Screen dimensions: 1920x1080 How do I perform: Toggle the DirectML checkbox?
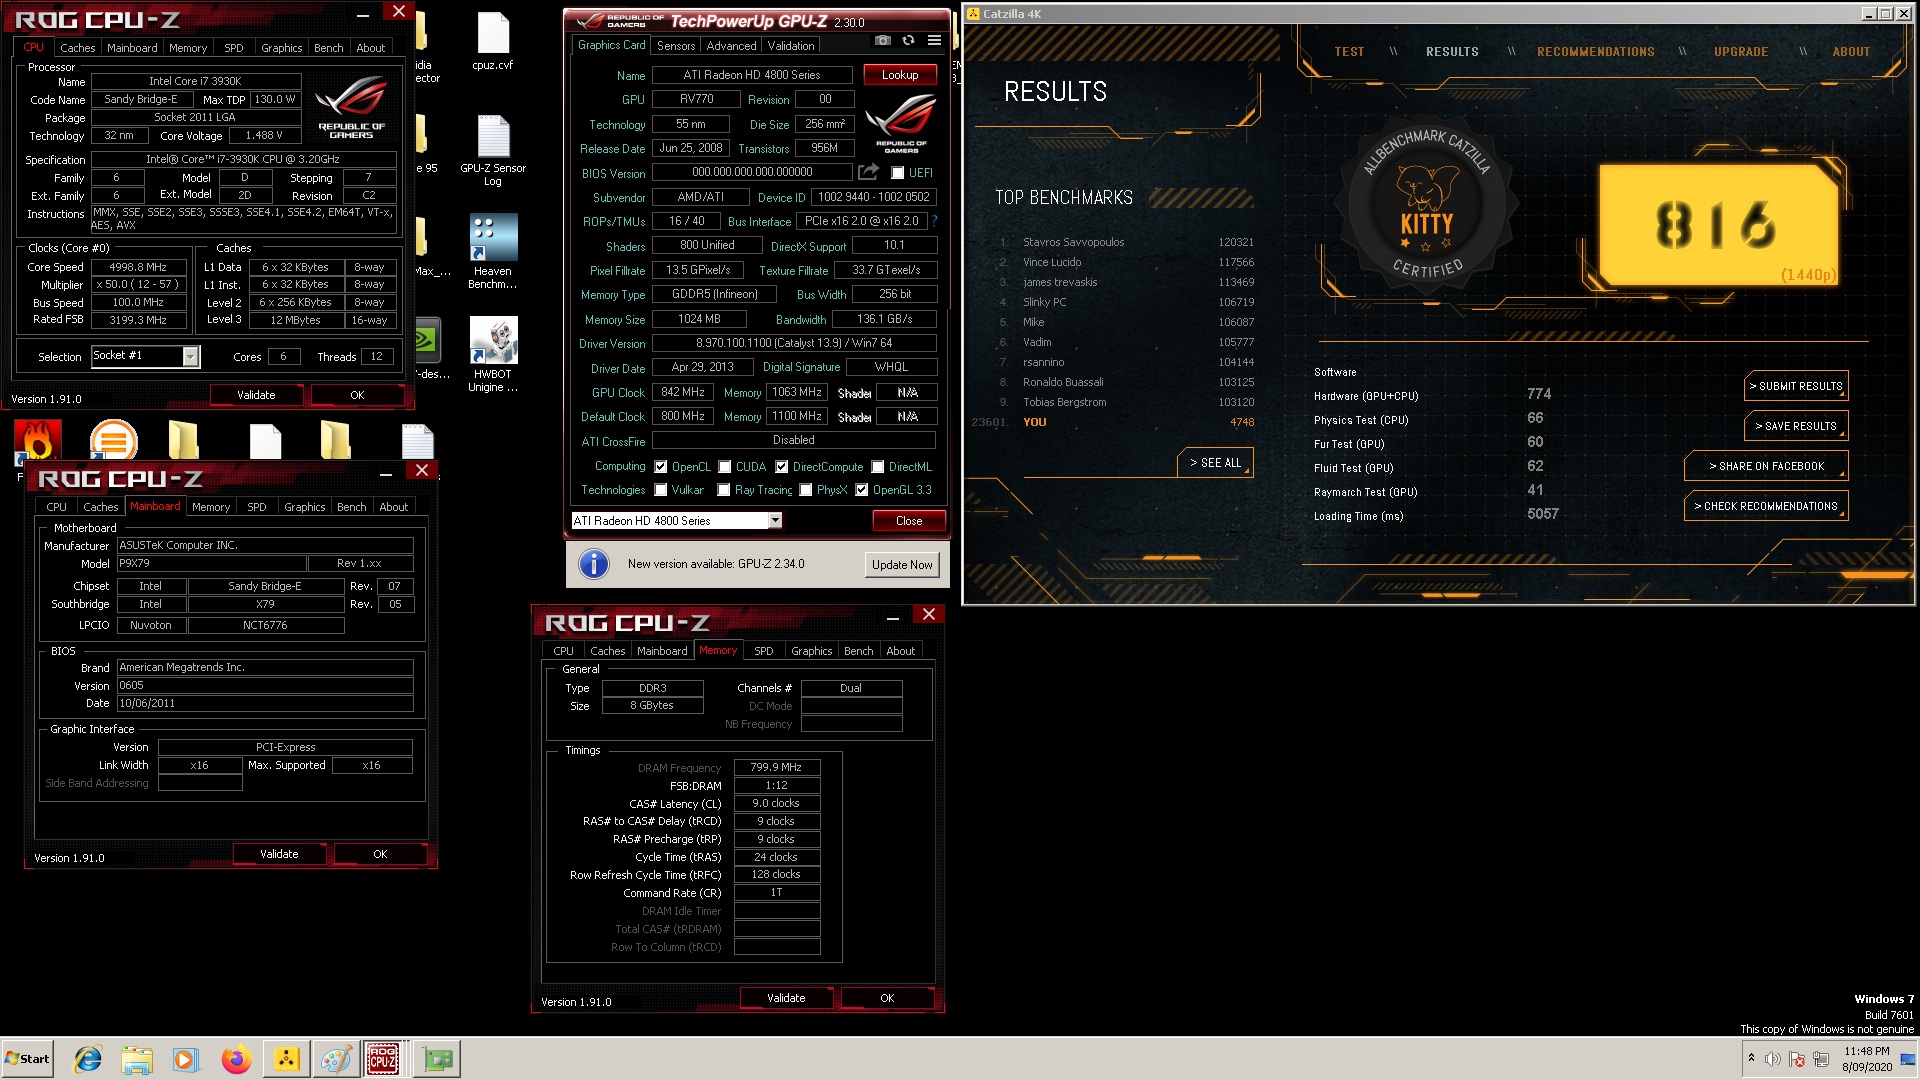877,467
